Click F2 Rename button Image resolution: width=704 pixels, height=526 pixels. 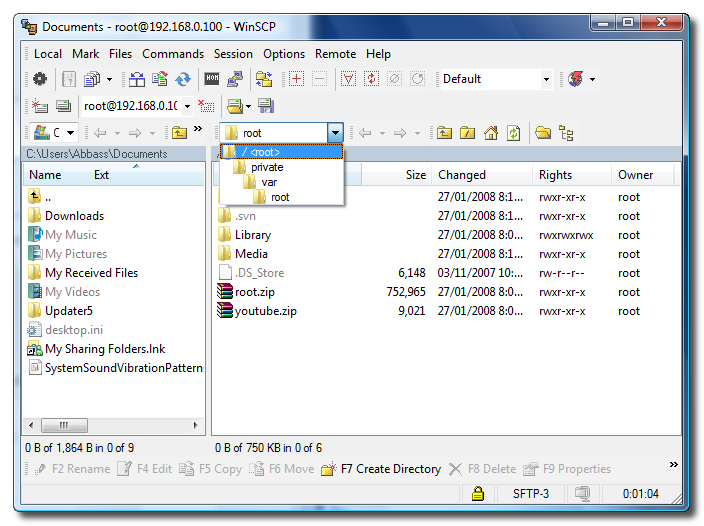pyautogui.click(x=73, y=469)
